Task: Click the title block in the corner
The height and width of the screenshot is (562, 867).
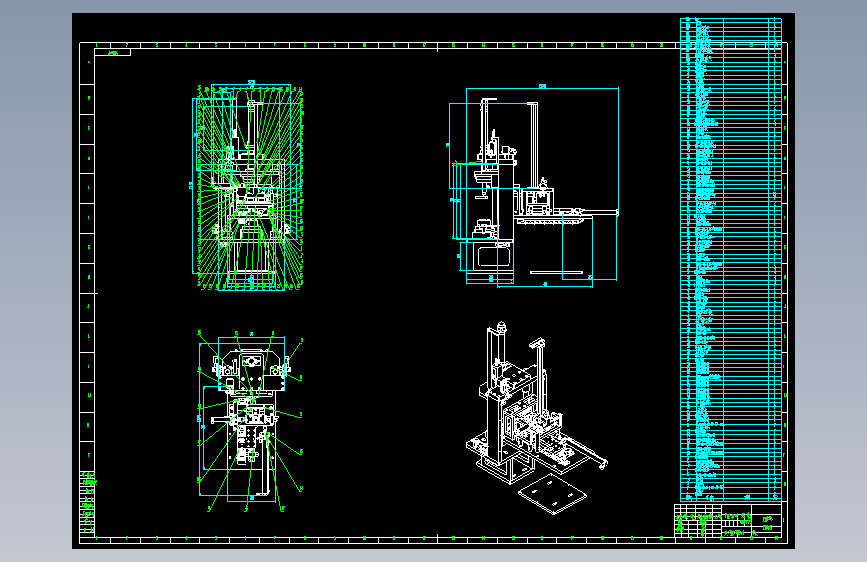Action: click(x=728, y=520)
